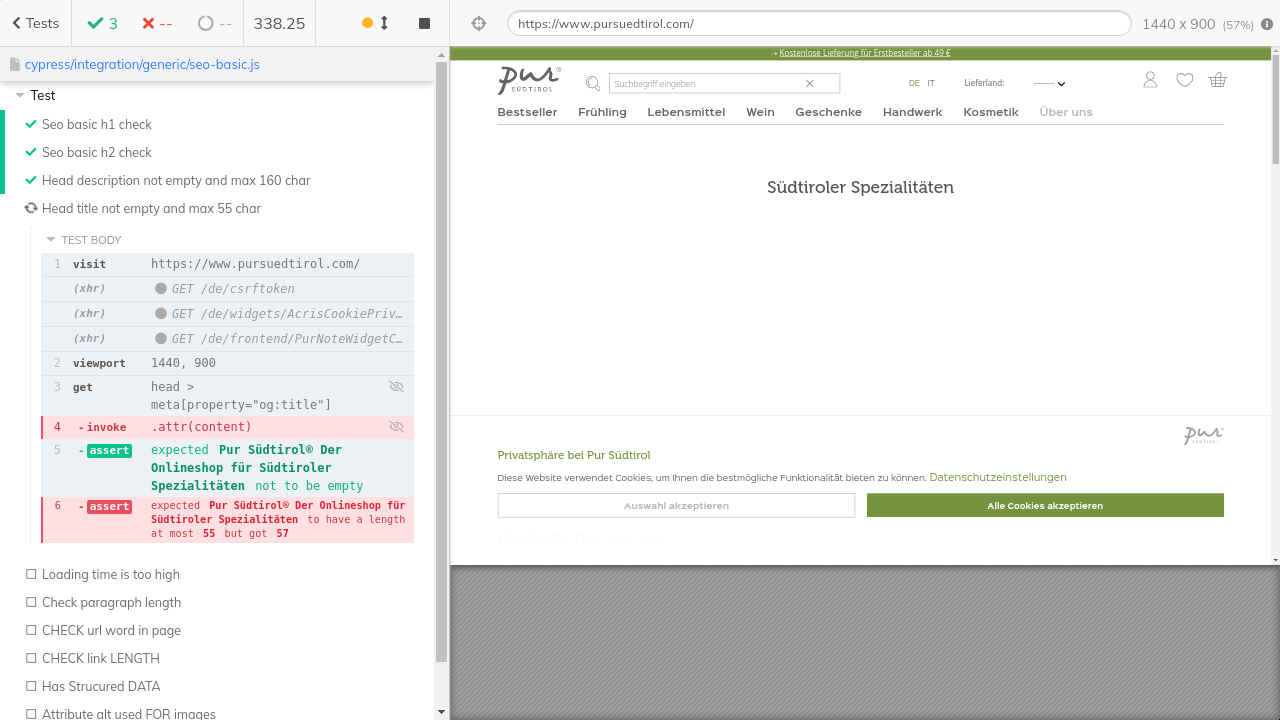Open the Lieferland country dropdown
This screenshot has height=720, width=1280.
1049,84
